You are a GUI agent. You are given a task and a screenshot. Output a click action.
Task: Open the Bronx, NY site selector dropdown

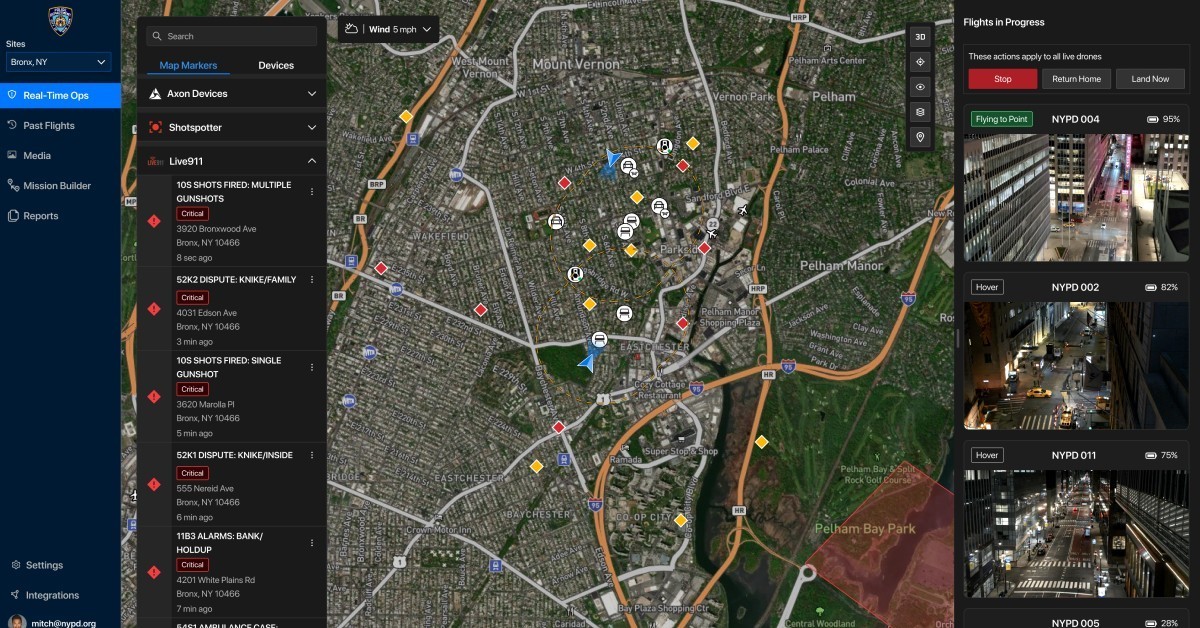(x=58, y=62)
